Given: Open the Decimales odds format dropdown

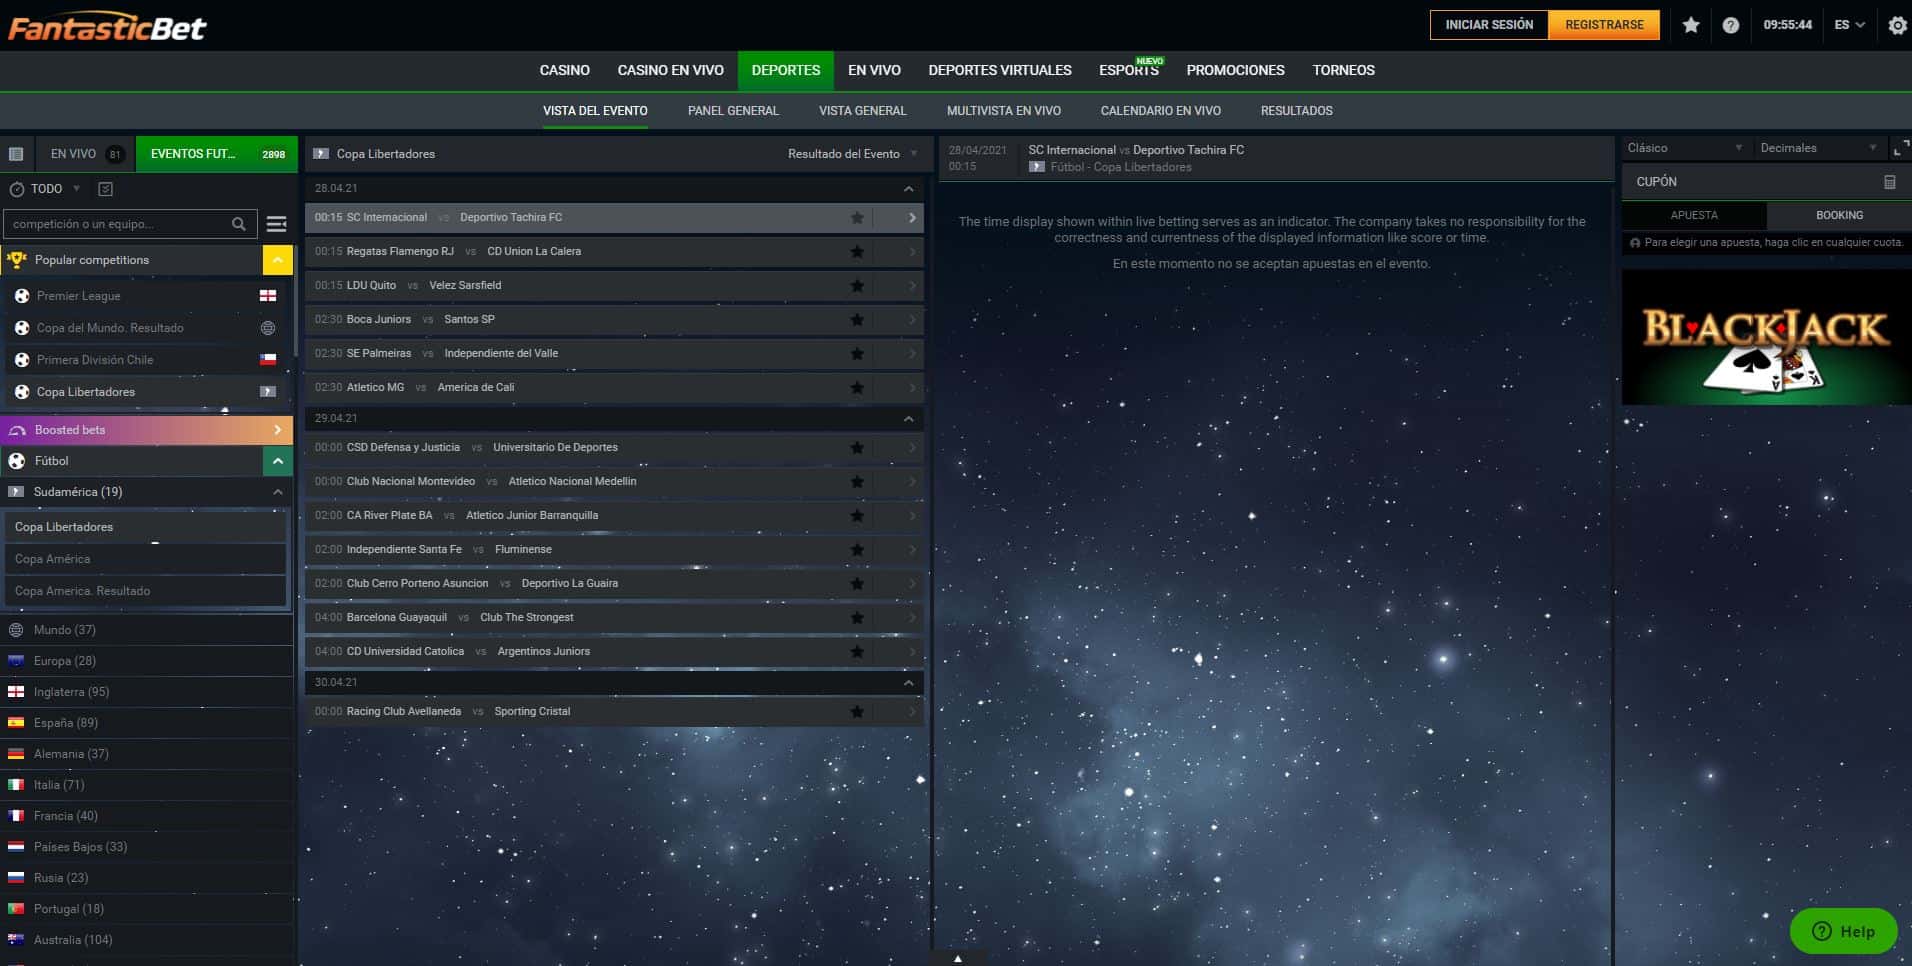Looking at the screenshot, I should coord(1818,148).
